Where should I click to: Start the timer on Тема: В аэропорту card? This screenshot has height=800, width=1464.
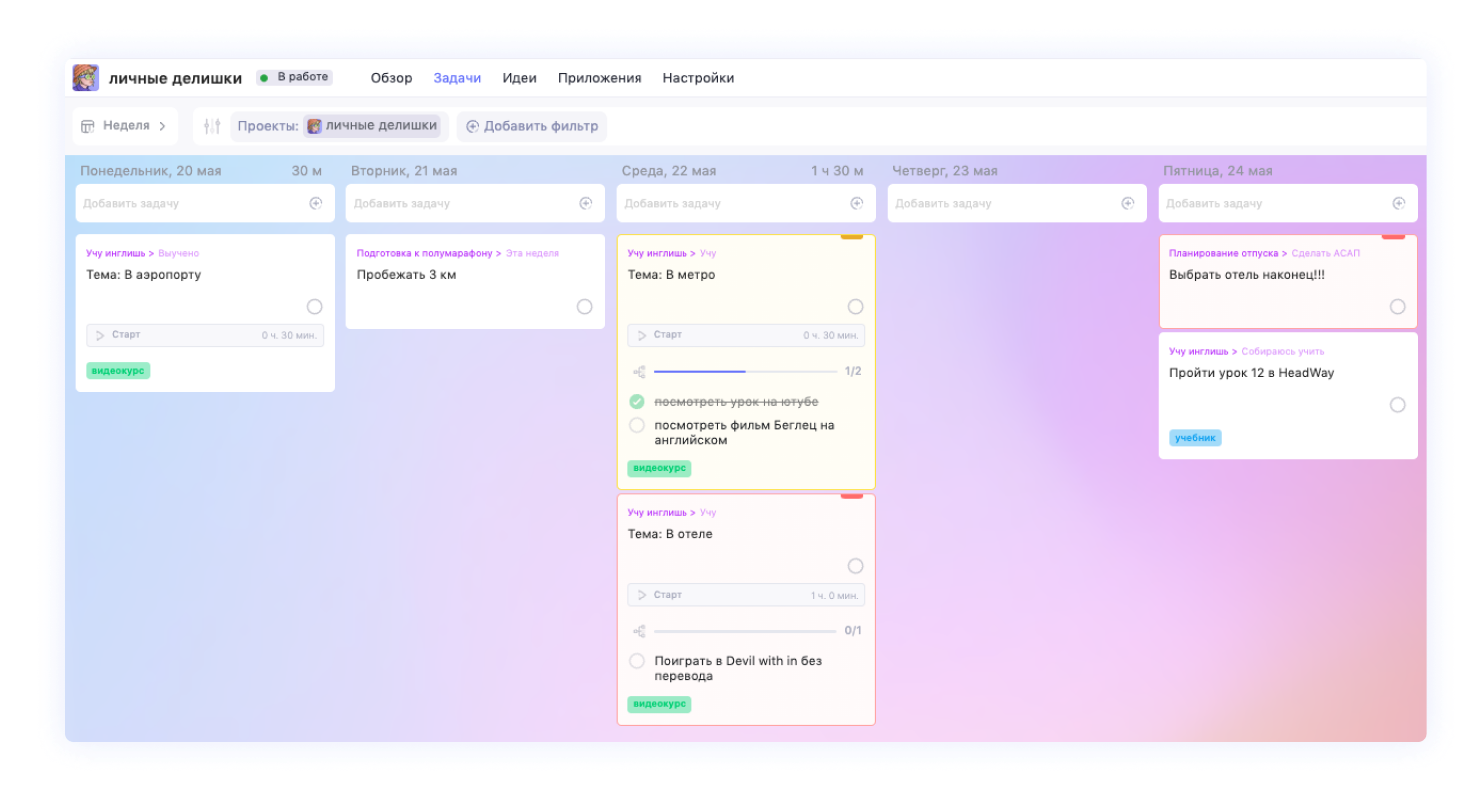(x=101, y=335)
